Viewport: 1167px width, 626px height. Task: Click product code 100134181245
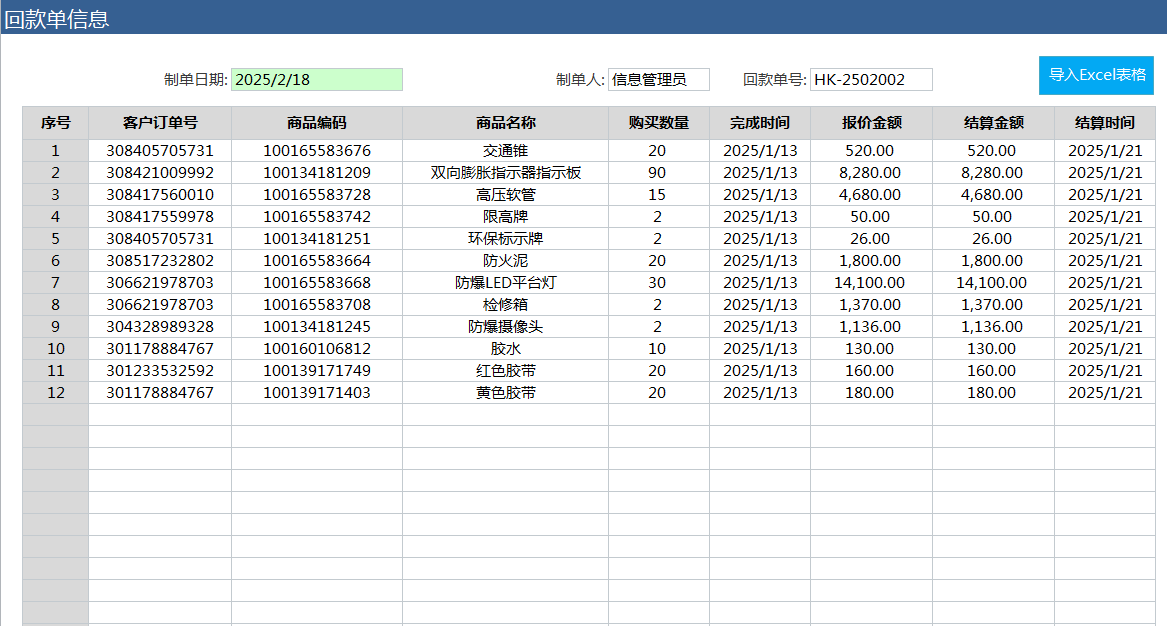point(317,327)
